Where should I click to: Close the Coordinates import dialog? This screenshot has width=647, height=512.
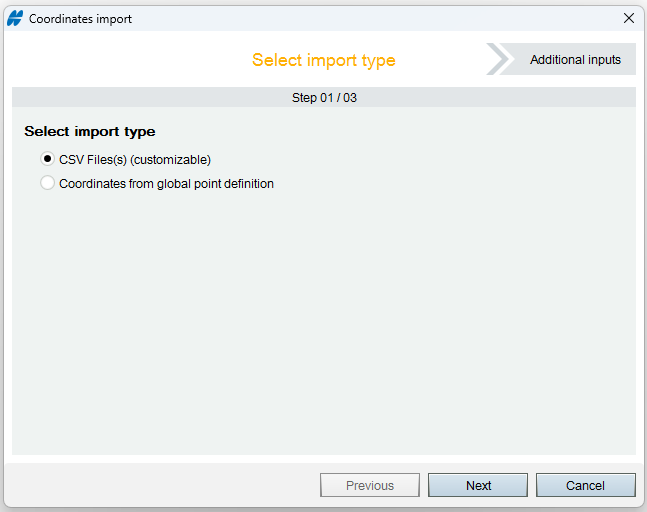pyautogui.click(x=628, y=18)
